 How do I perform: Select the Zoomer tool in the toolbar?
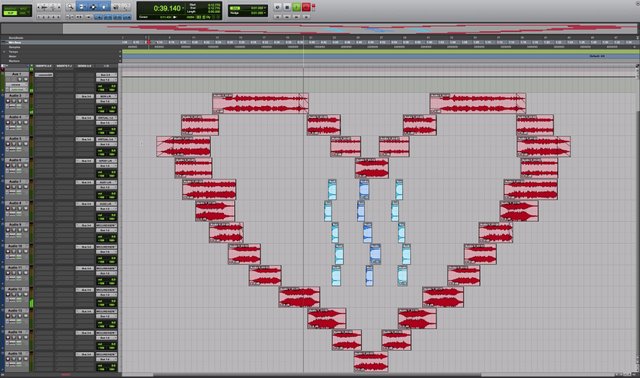tap(70, 7)
